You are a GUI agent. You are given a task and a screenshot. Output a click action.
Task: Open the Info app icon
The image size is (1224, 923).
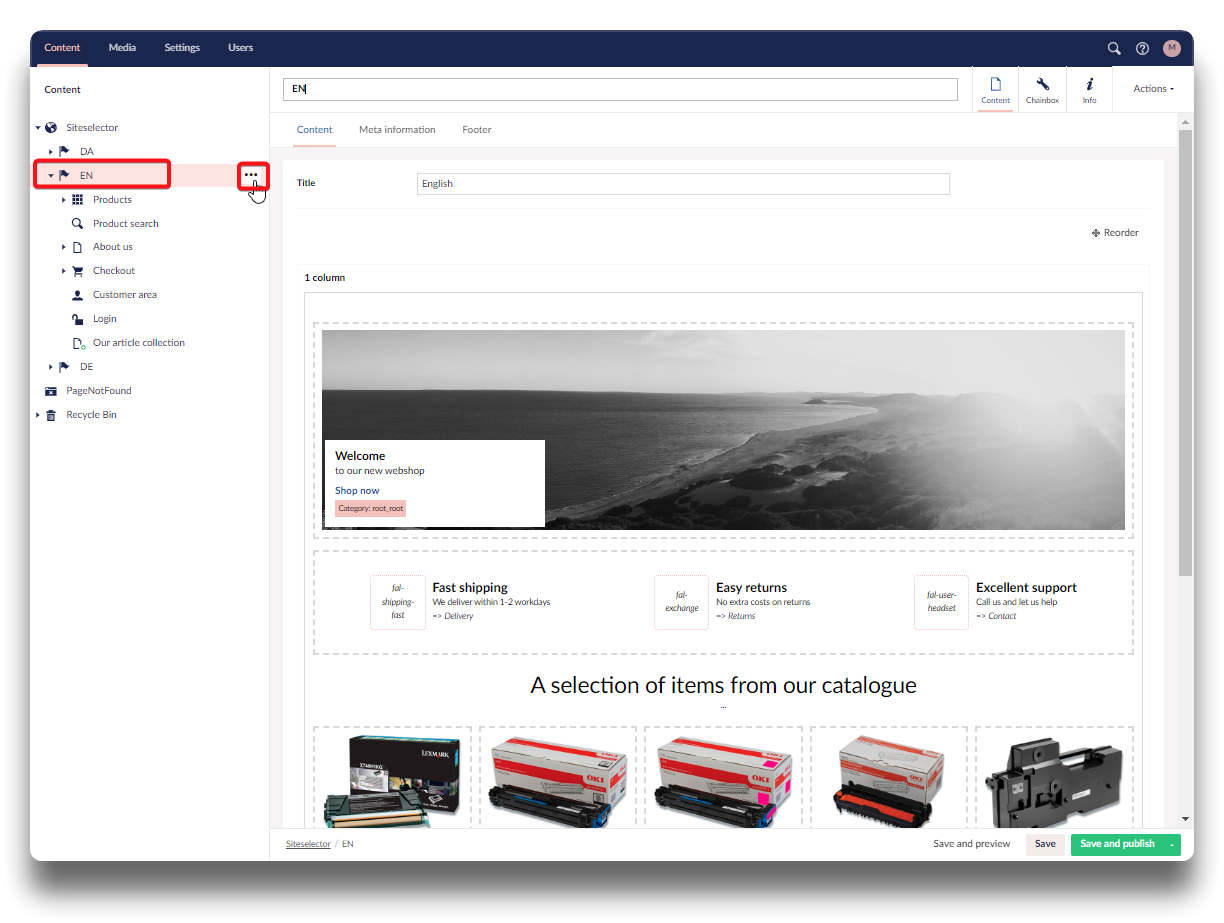(1089, 89)
